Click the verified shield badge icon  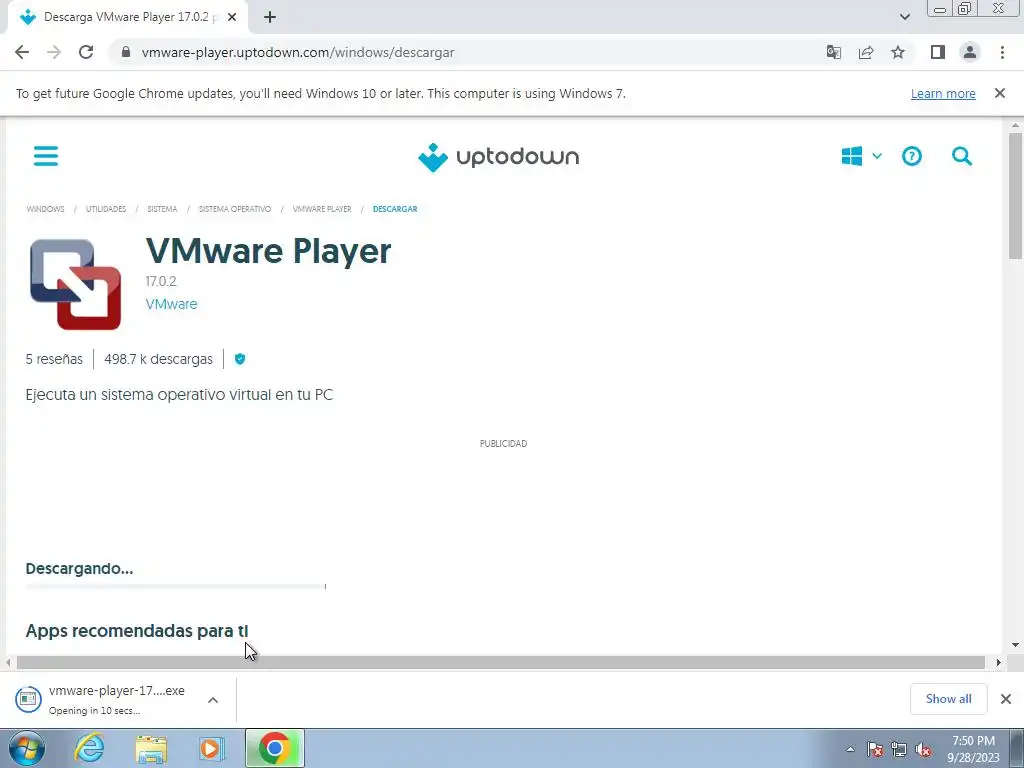tap(240, 359)
